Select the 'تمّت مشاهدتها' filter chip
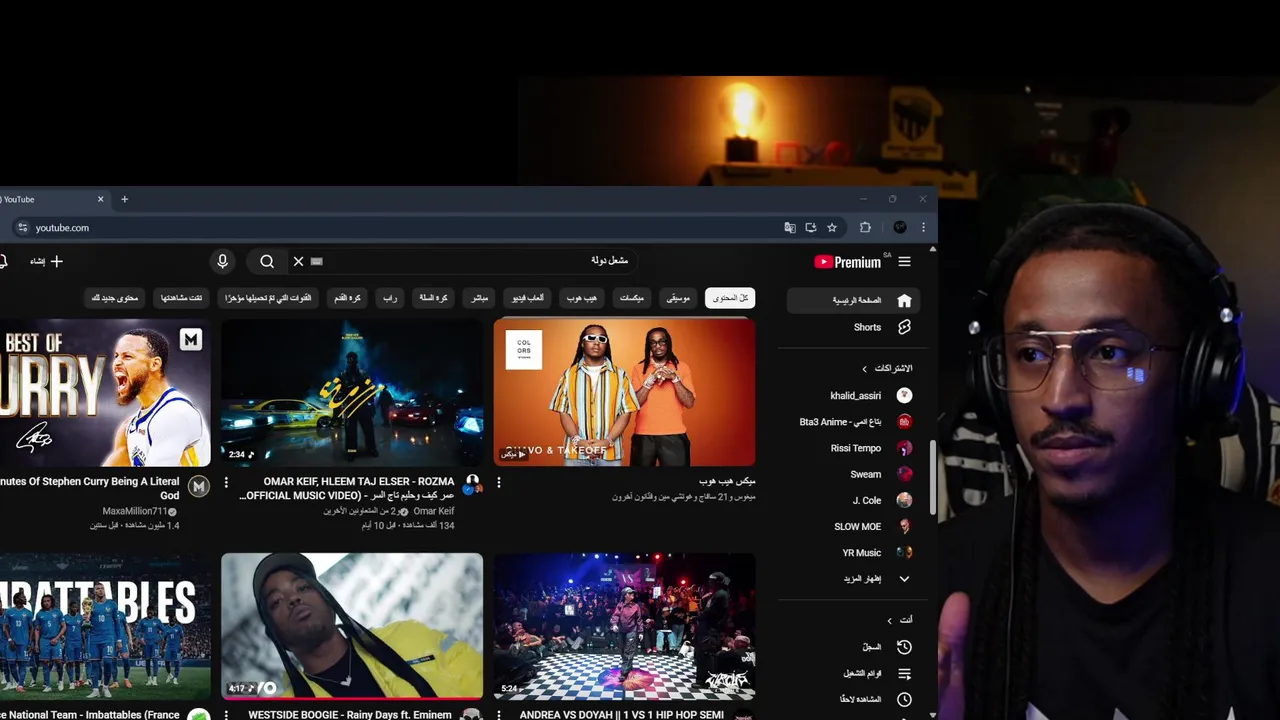 182,298
